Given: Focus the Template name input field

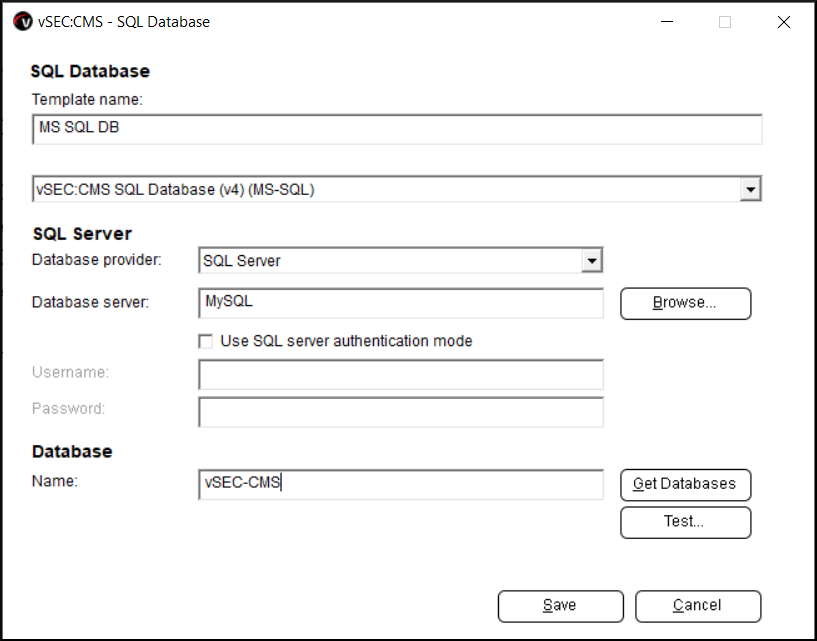Looking at the screenshot, I should pos(397,129).
